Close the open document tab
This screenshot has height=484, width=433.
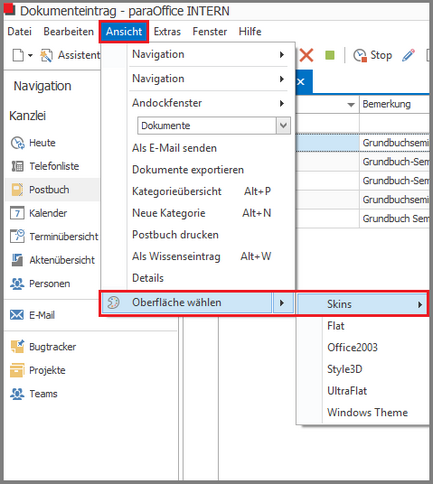pyautogui.click(x=301, y=82)
